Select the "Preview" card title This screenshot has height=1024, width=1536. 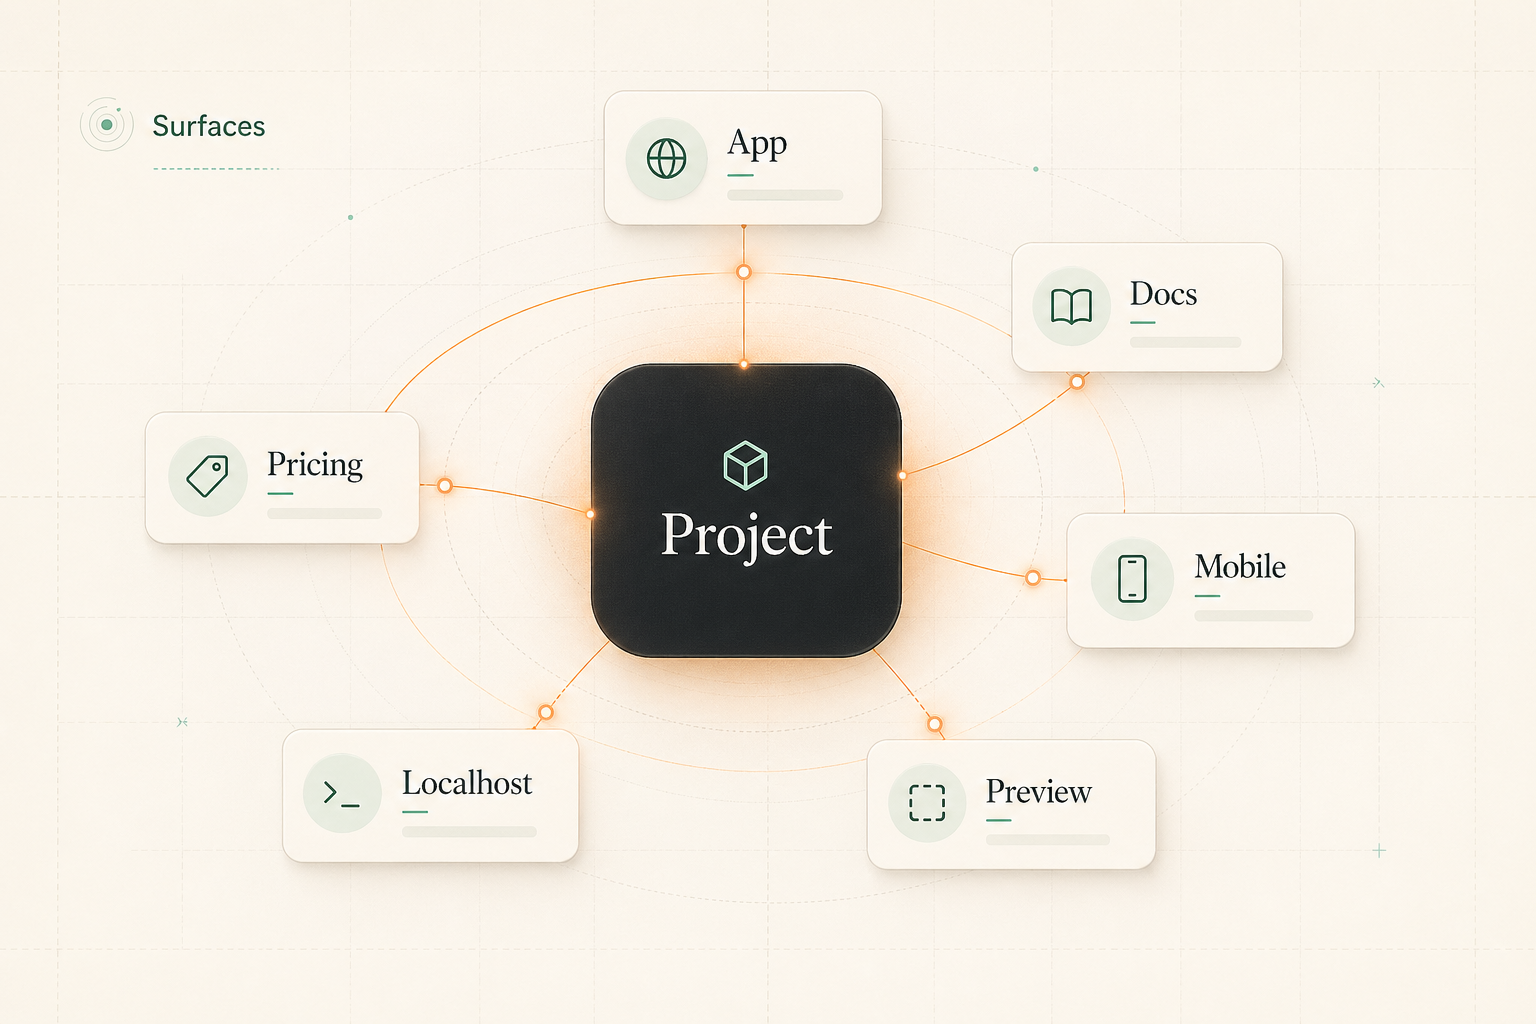click(x=1038, y=791)
